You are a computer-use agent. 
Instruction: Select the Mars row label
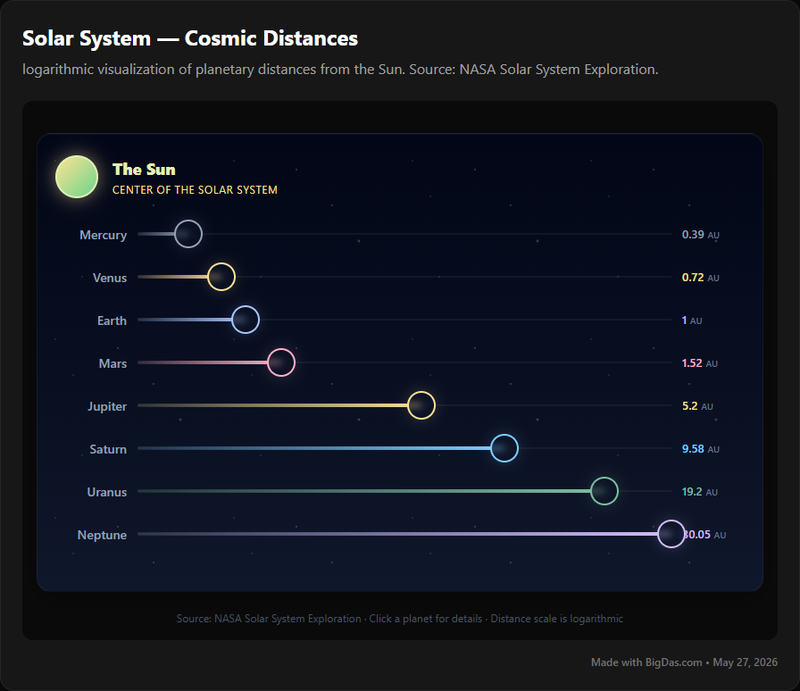click(x=113, y=363)
